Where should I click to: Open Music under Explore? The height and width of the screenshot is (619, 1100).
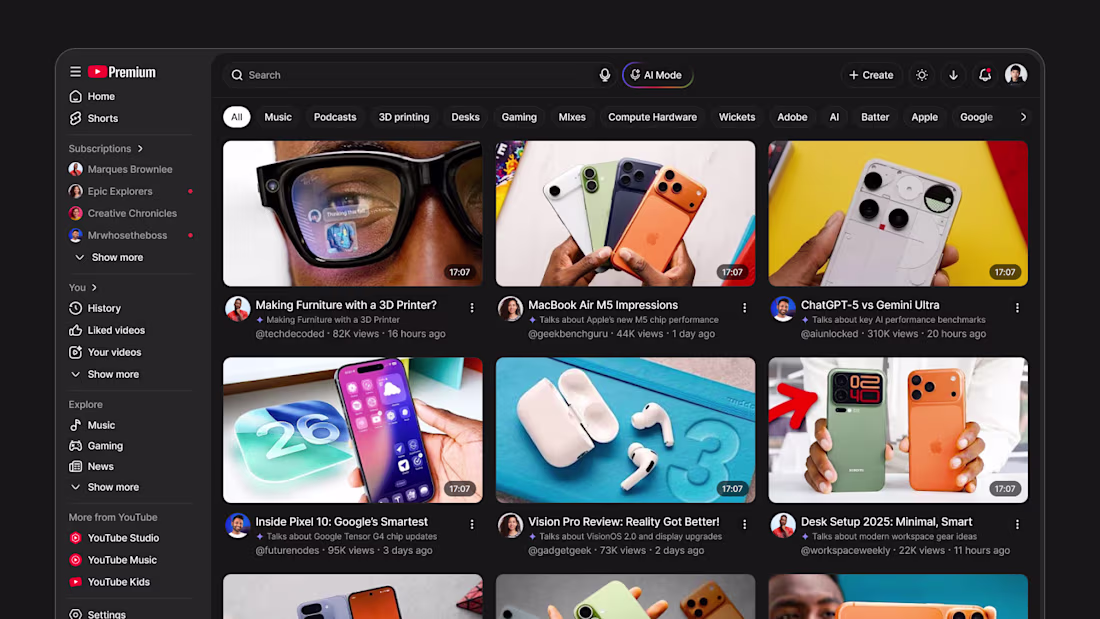[x=92, y=425]
